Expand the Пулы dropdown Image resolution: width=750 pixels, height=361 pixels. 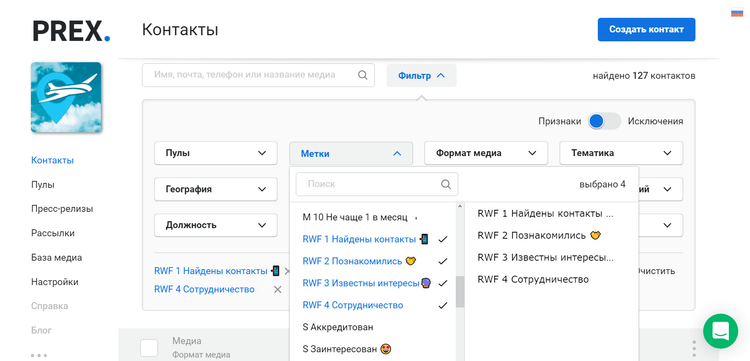point(216,153)
